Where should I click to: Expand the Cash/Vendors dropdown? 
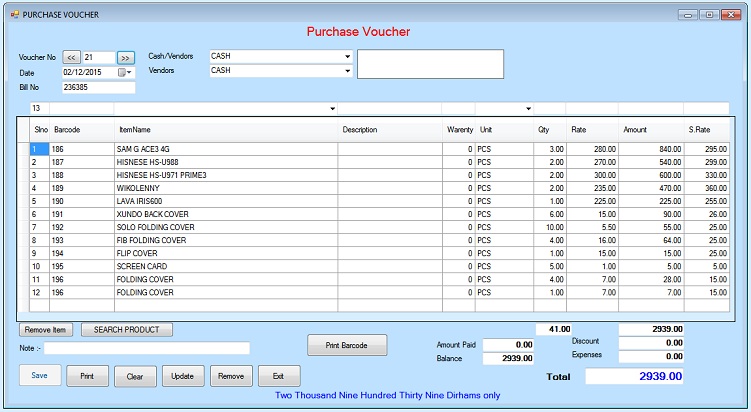(x=347, y=56)
